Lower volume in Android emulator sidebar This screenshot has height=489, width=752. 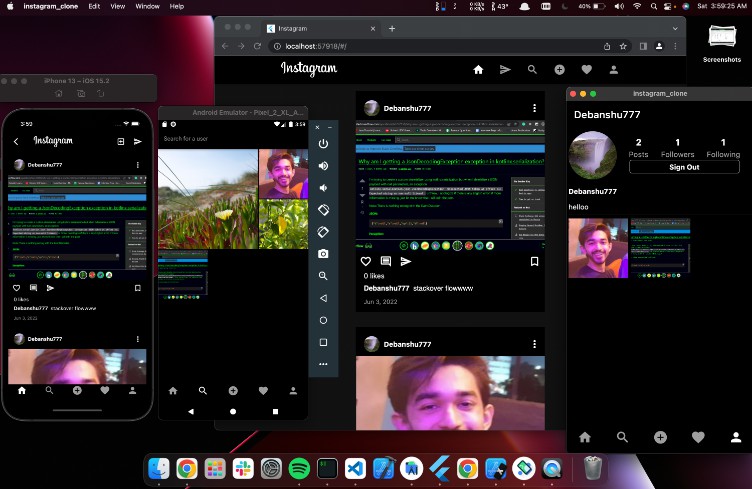pyautogui.click(x=323, y=188)
